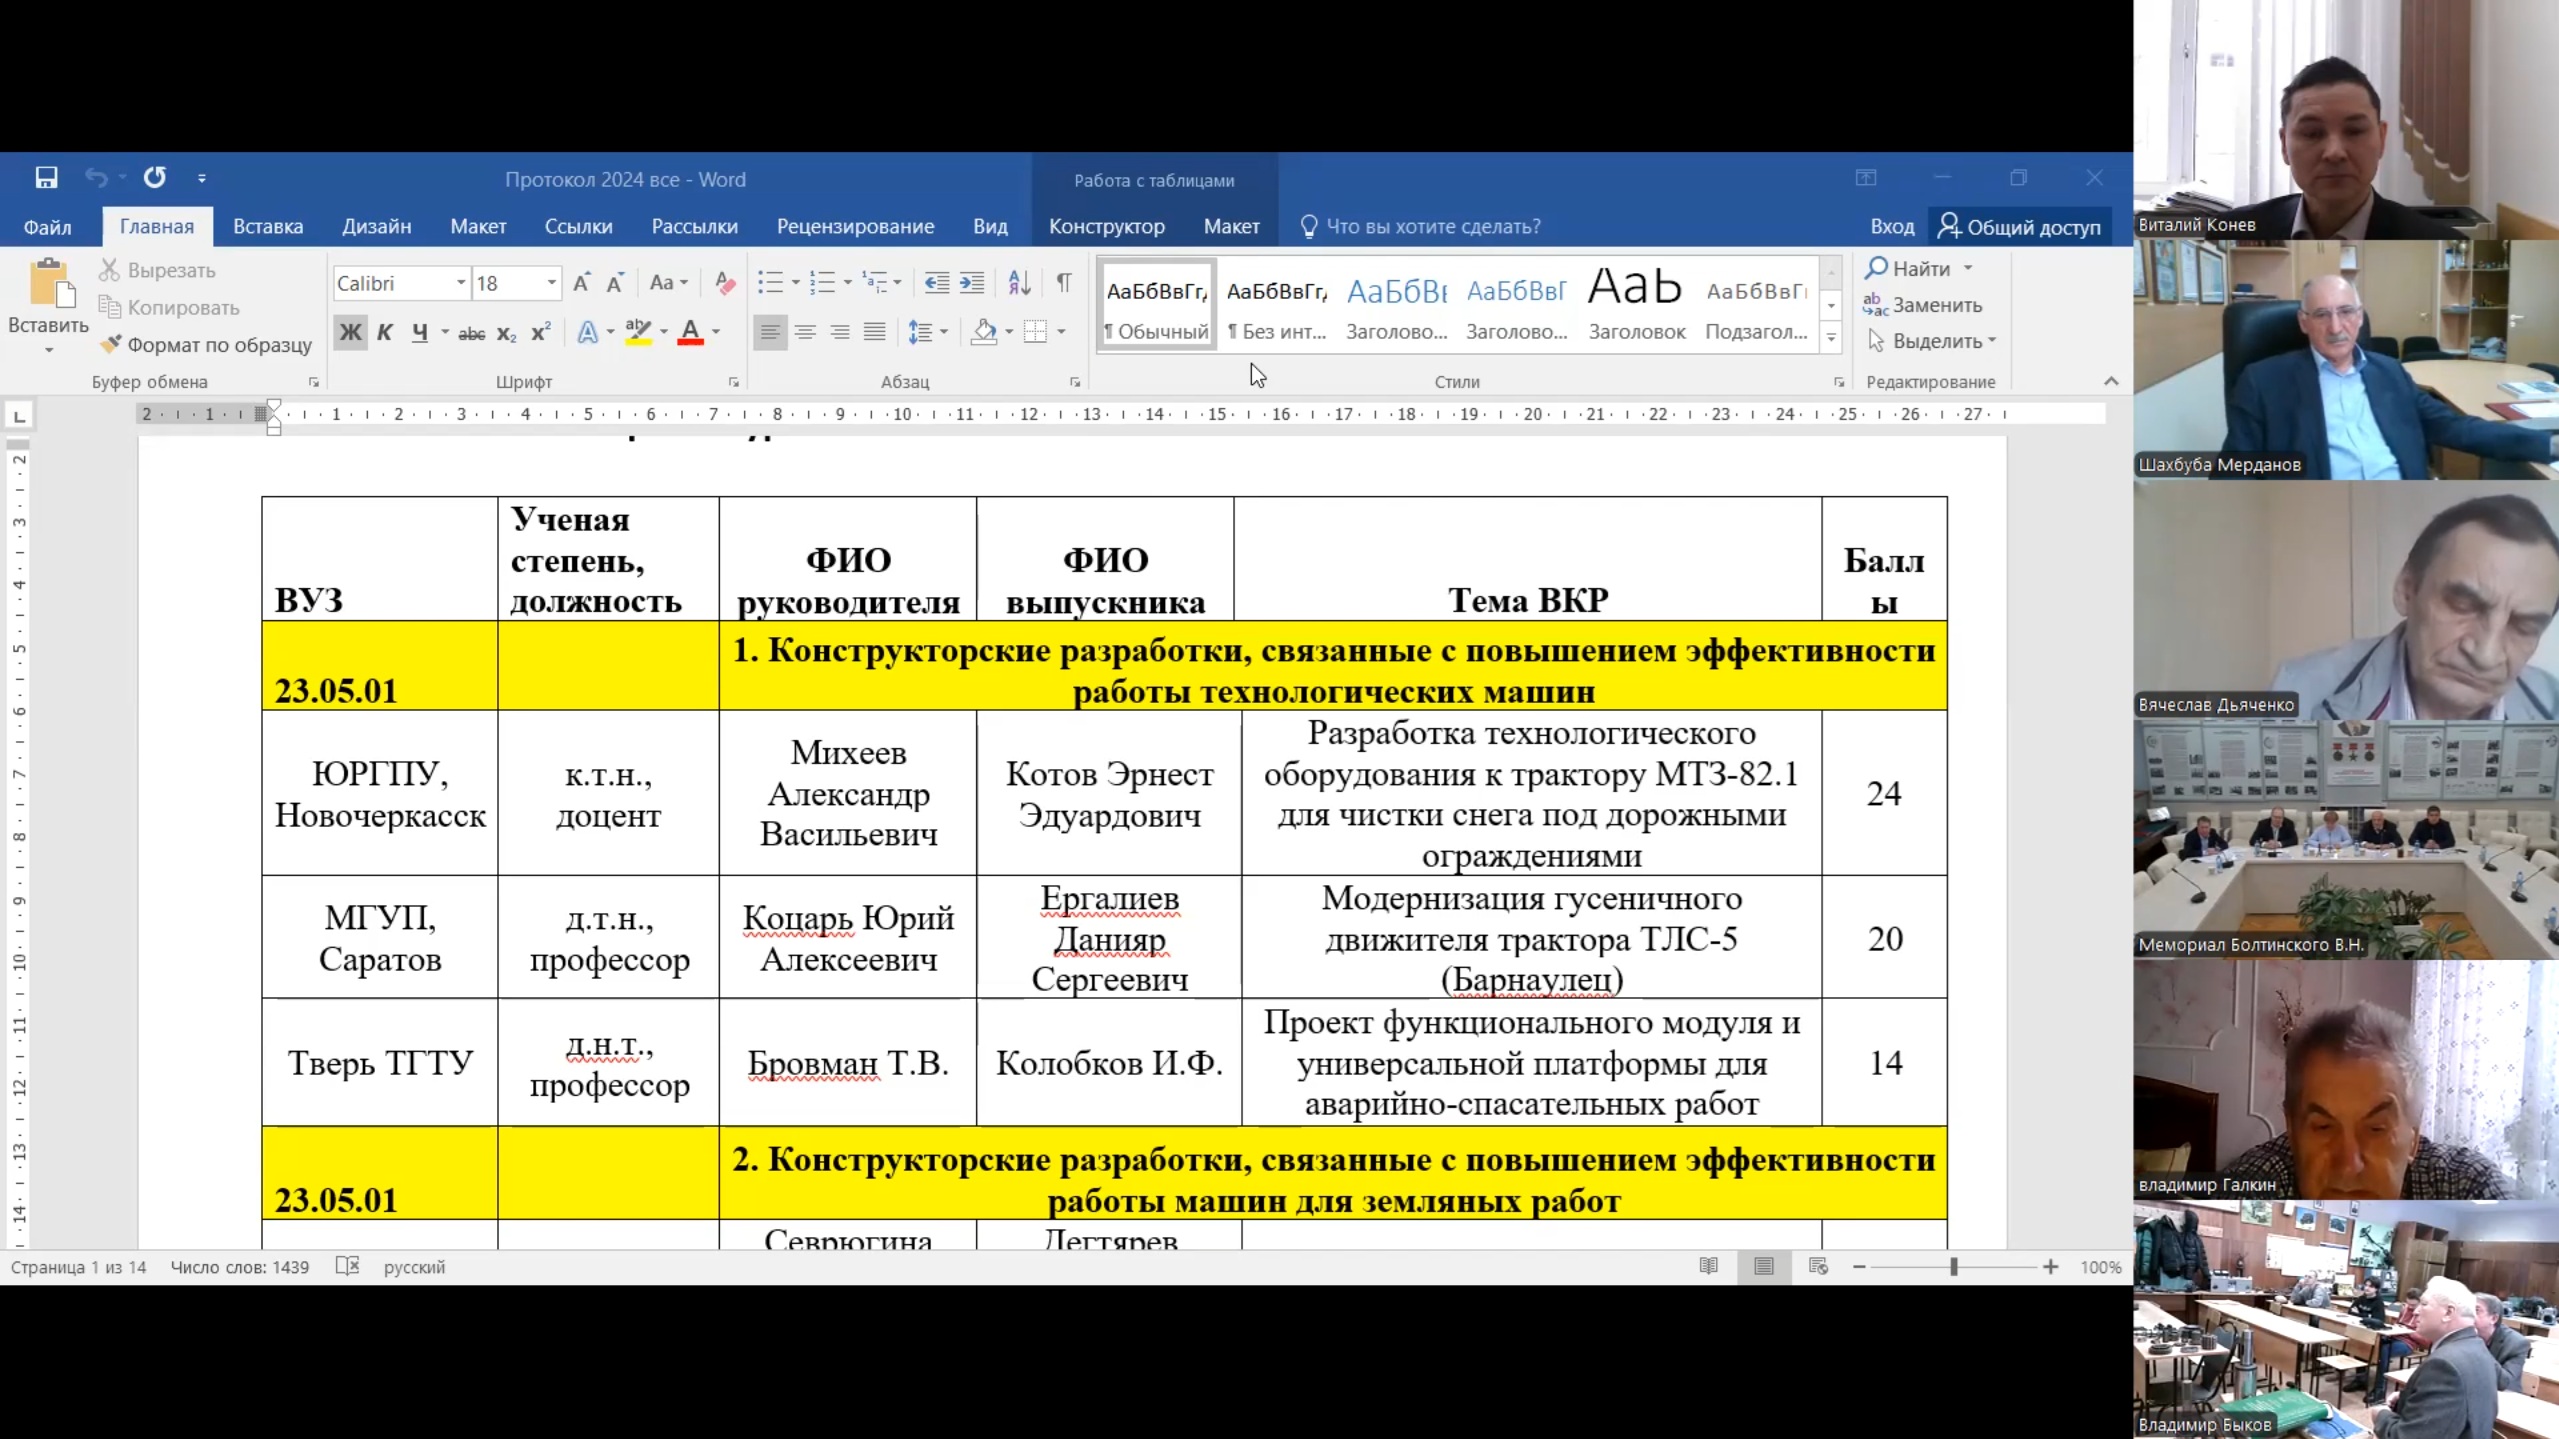The image size is (2559, 1439).
Task: Click the Paste (Вставить) clipboard icon
Action: tap(51, 283)
